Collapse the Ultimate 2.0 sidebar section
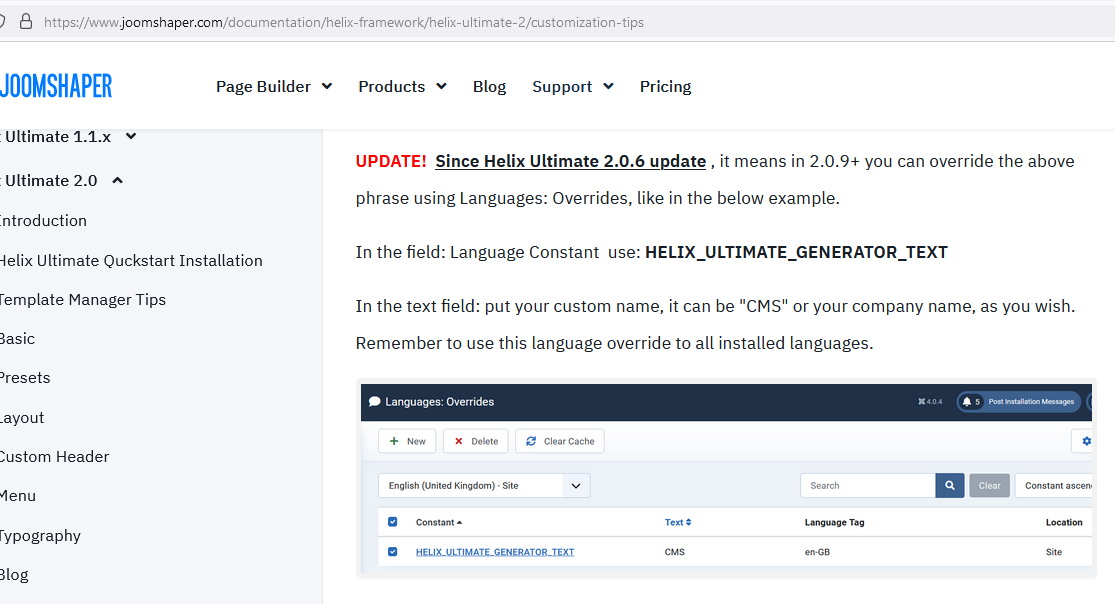The image size is (1115, 604). [117, 181]
